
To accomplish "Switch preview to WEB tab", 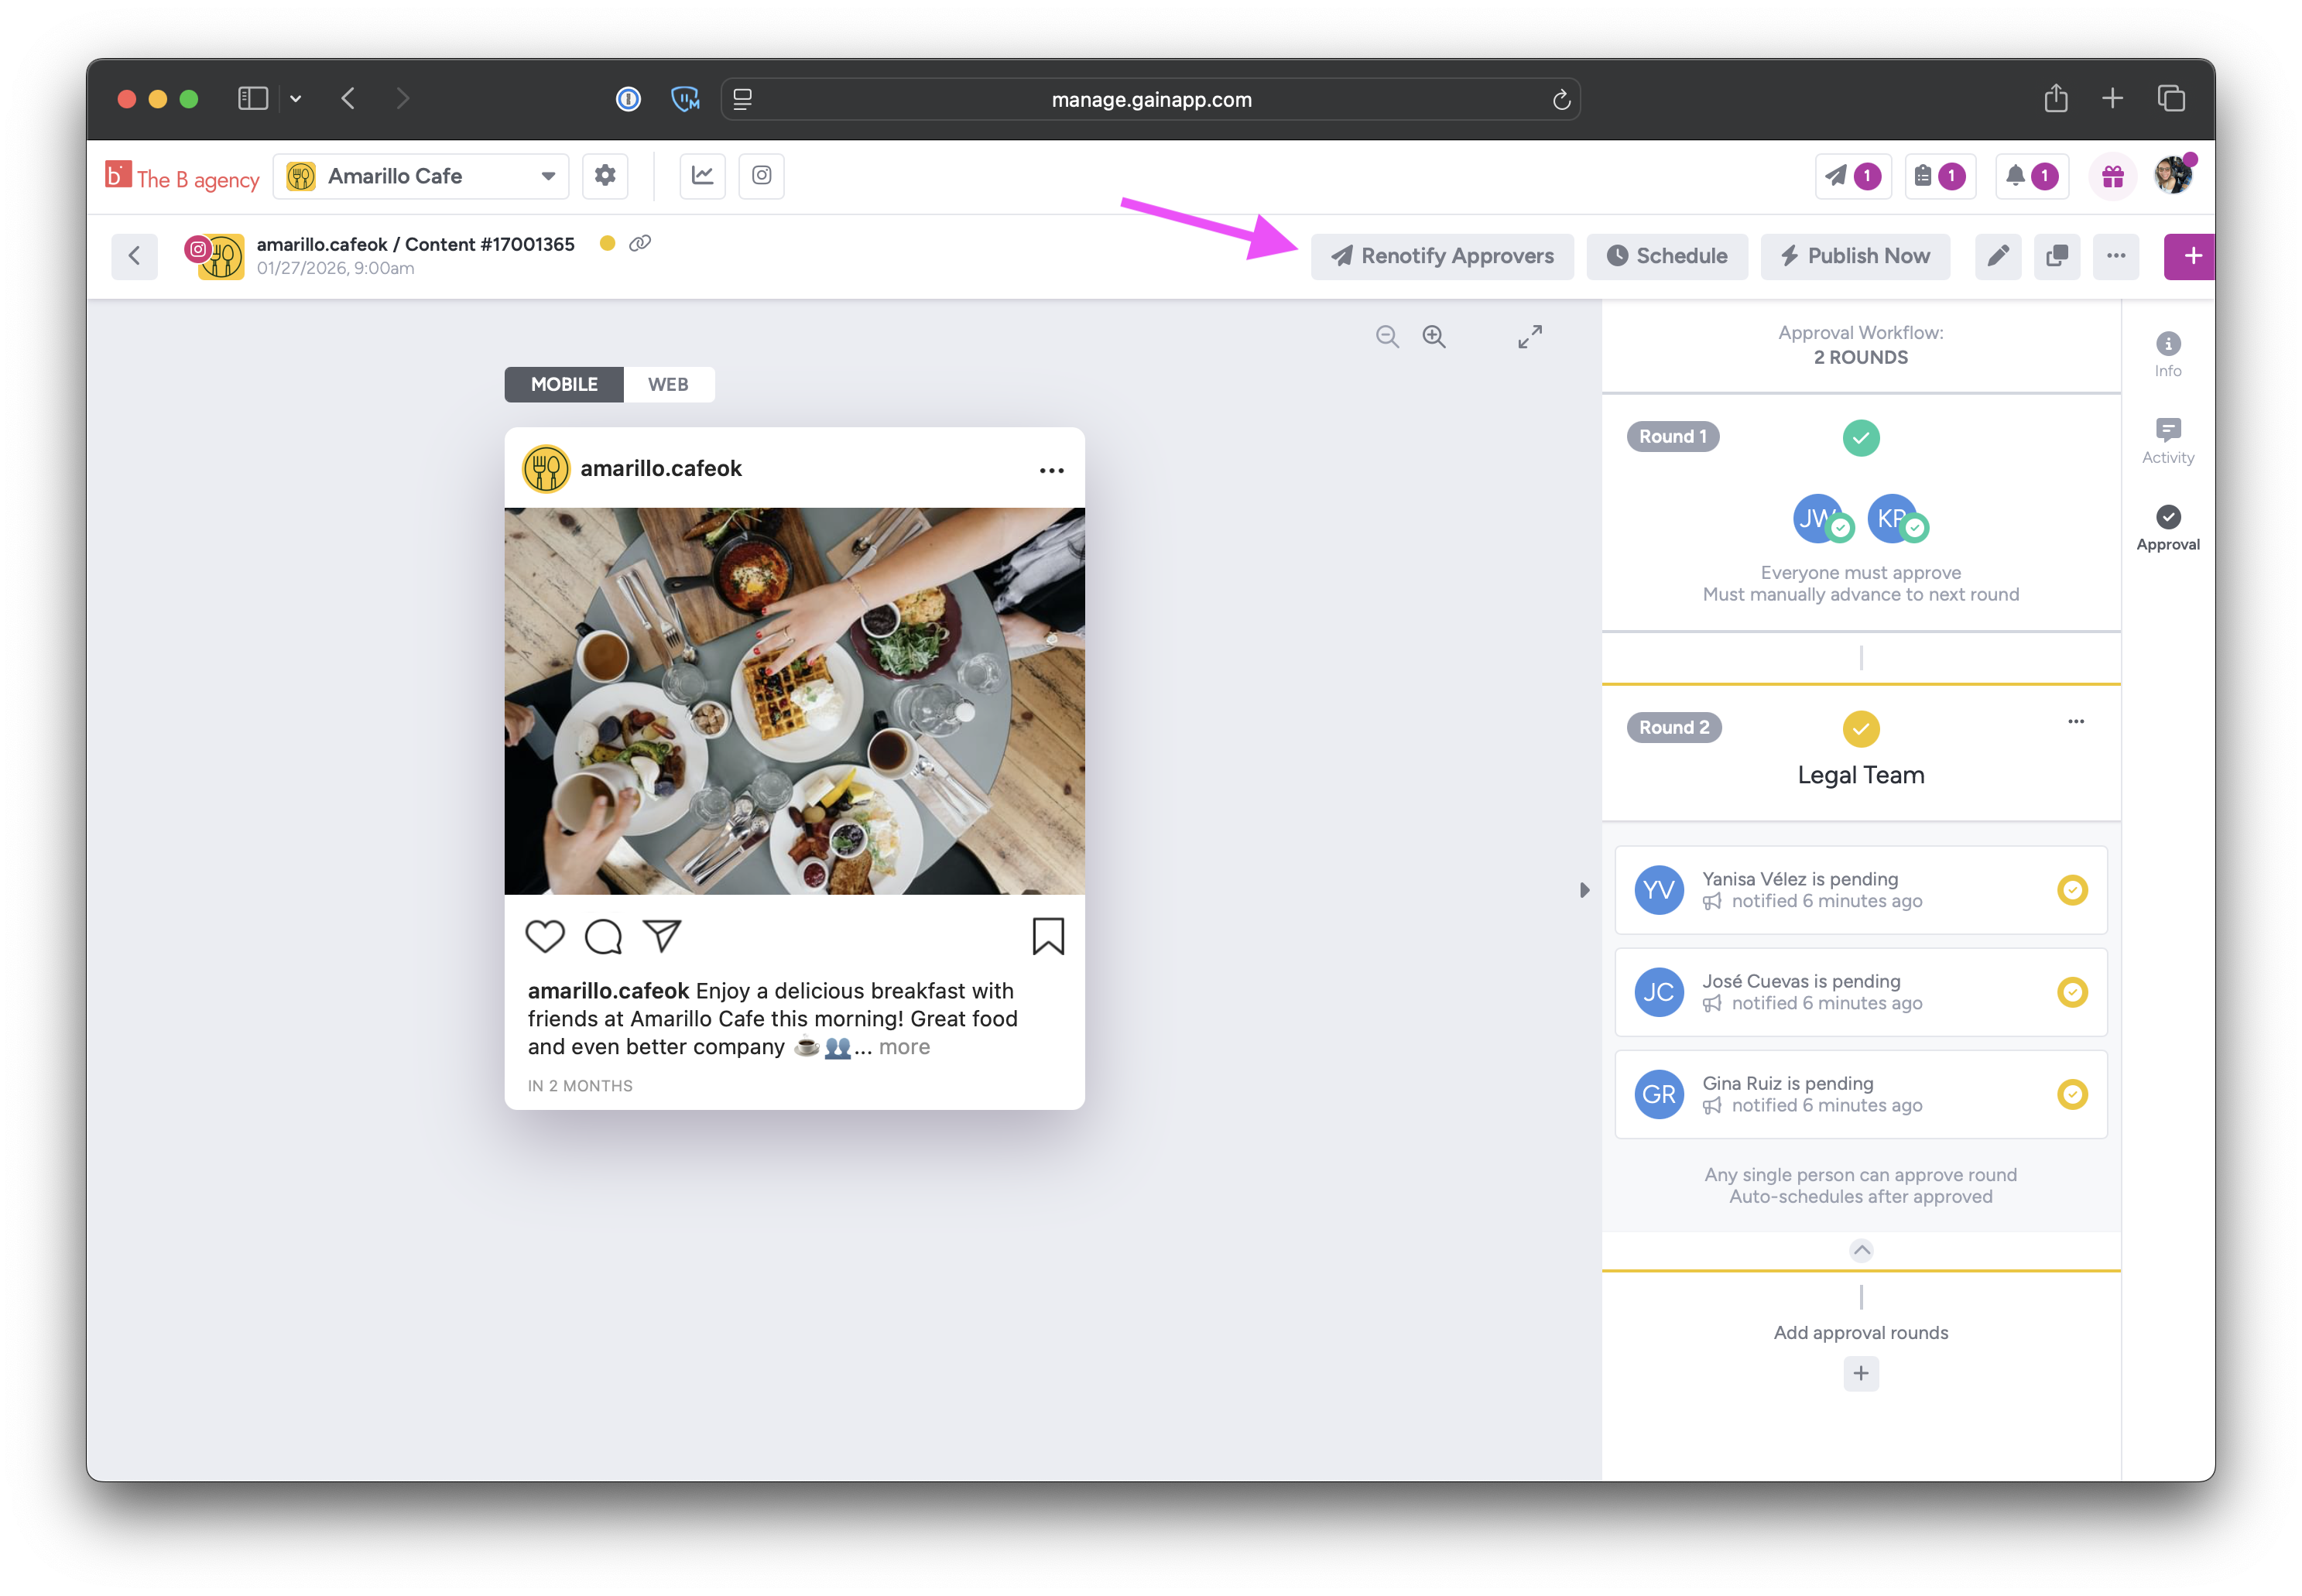I will pos(667,384).
